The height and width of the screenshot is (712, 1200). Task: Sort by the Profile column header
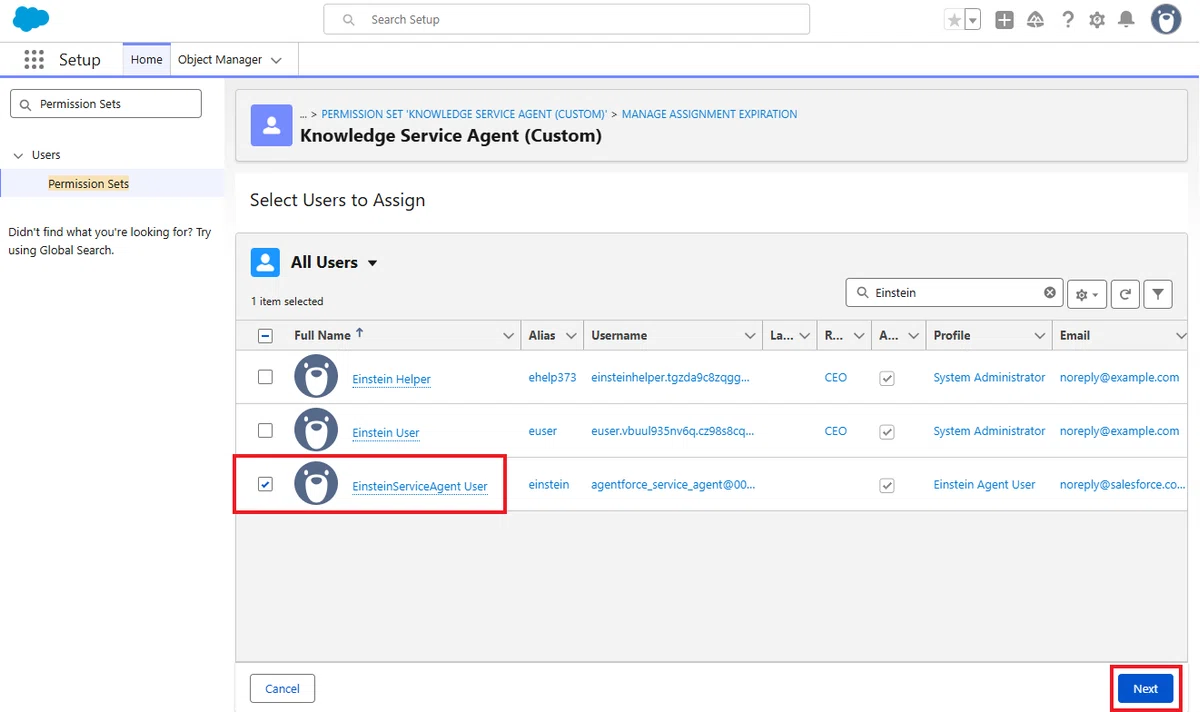pos(952,336)
